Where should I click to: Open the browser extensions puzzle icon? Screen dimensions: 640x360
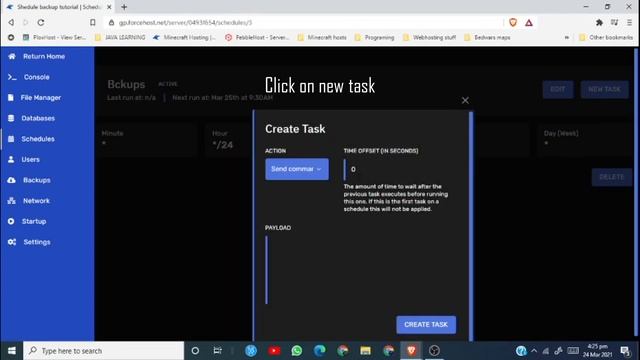[599, 22]
